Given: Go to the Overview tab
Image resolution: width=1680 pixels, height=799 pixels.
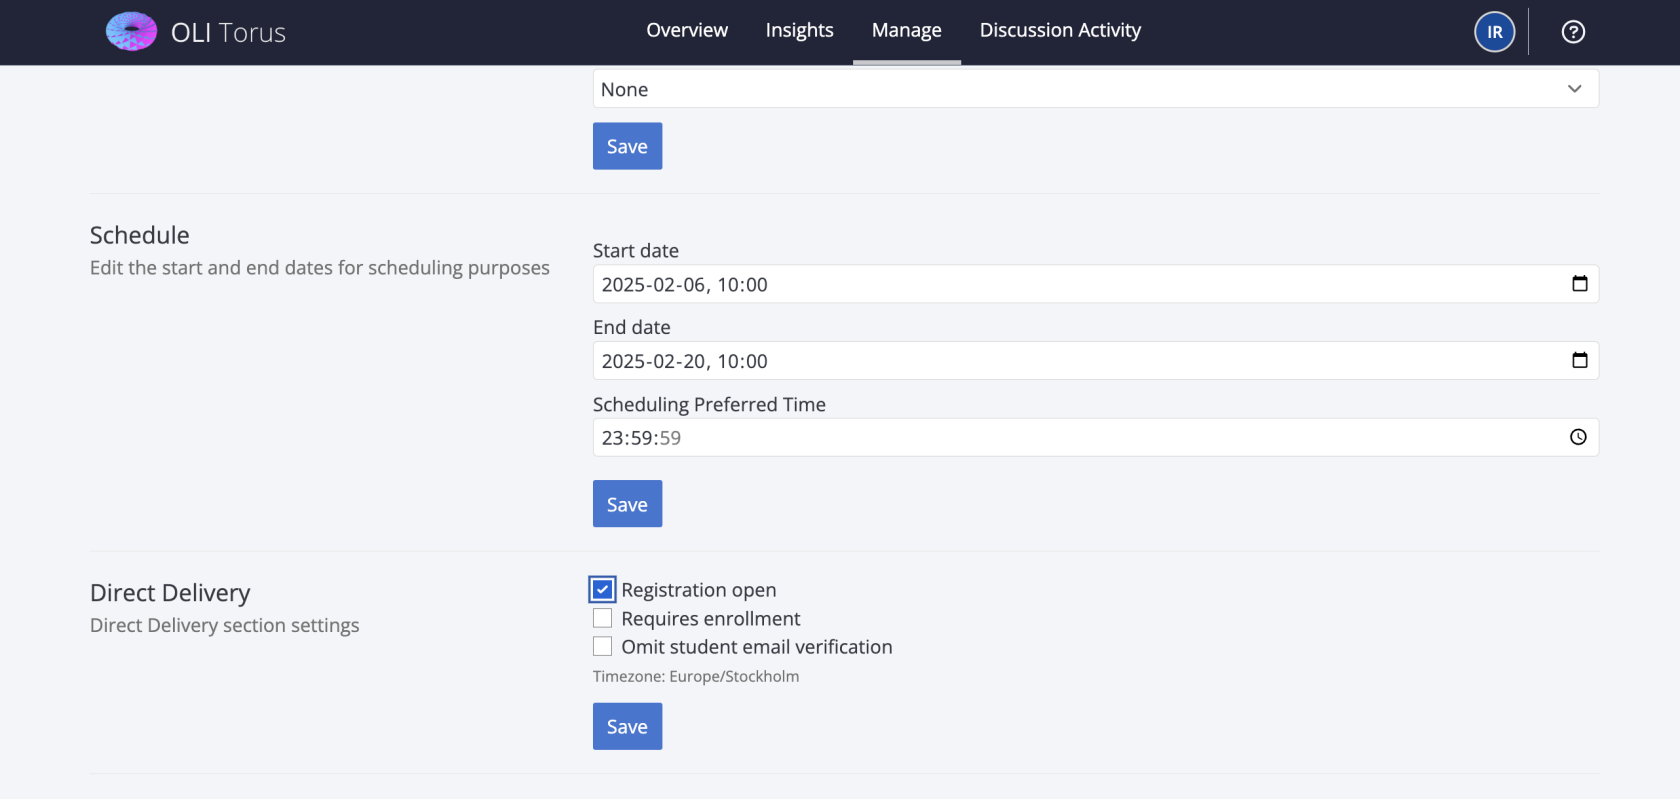Looking at the screenshot, I should (x=687, y=31).
